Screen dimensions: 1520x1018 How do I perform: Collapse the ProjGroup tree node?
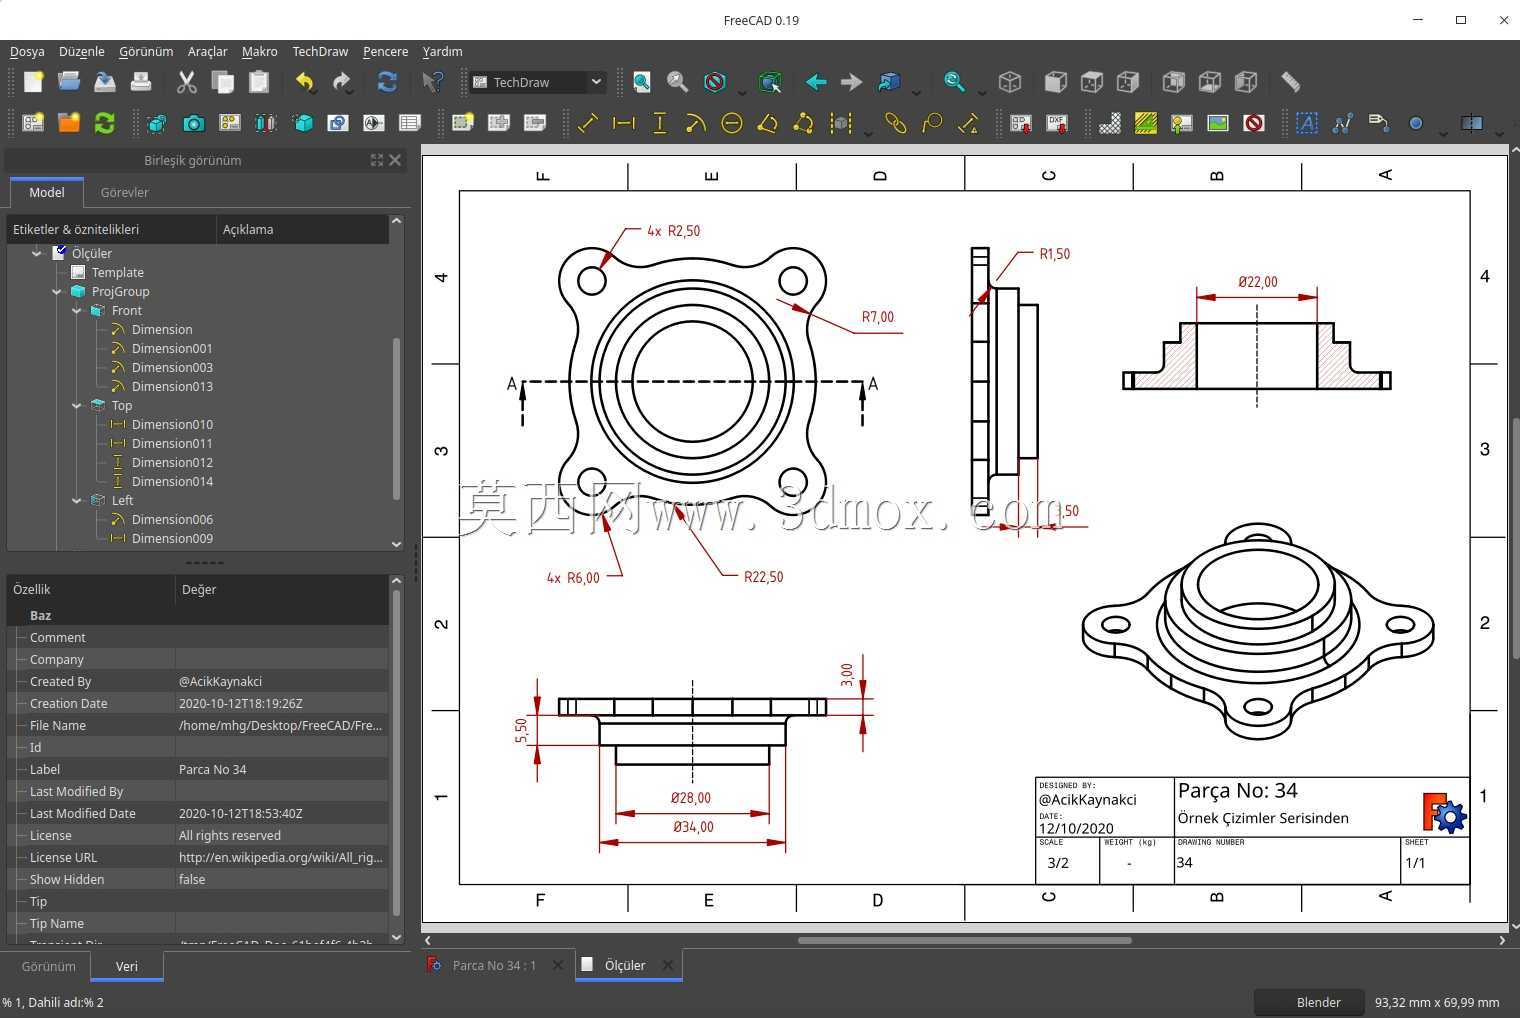[57, 291]
